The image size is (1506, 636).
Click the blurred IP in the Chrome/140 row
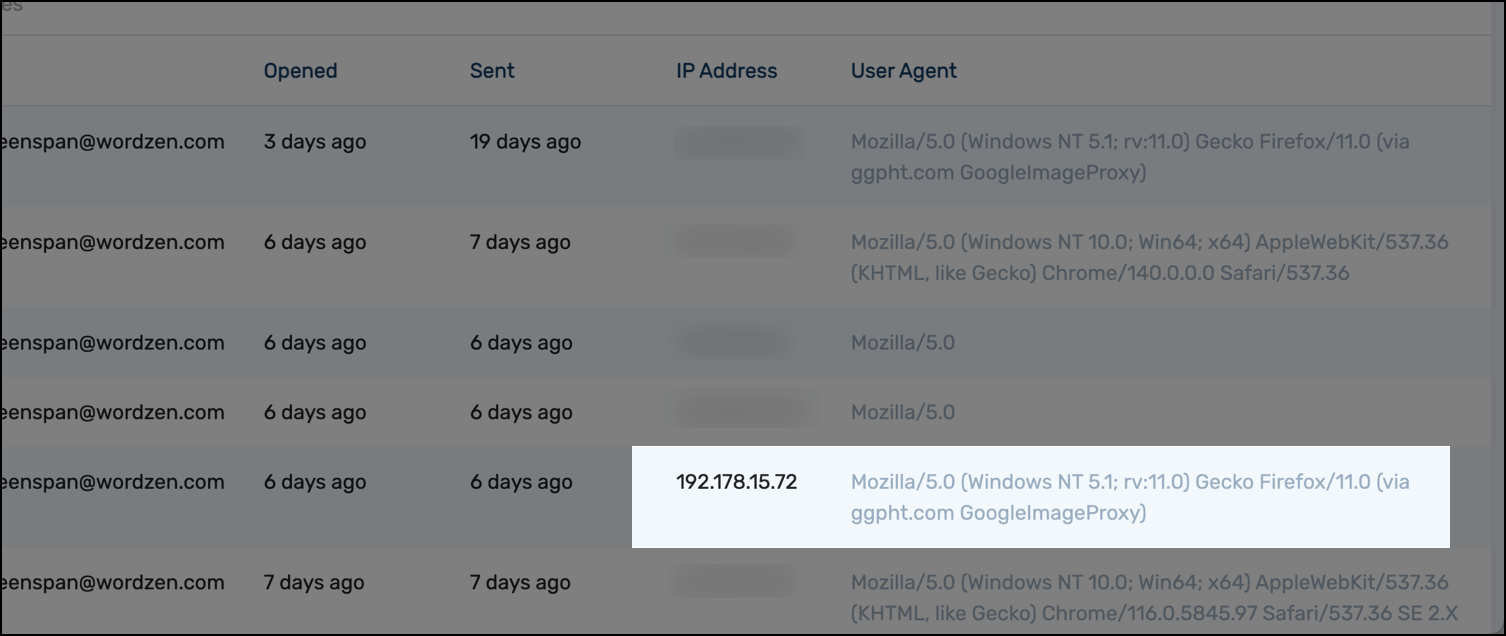pos(736,242)
